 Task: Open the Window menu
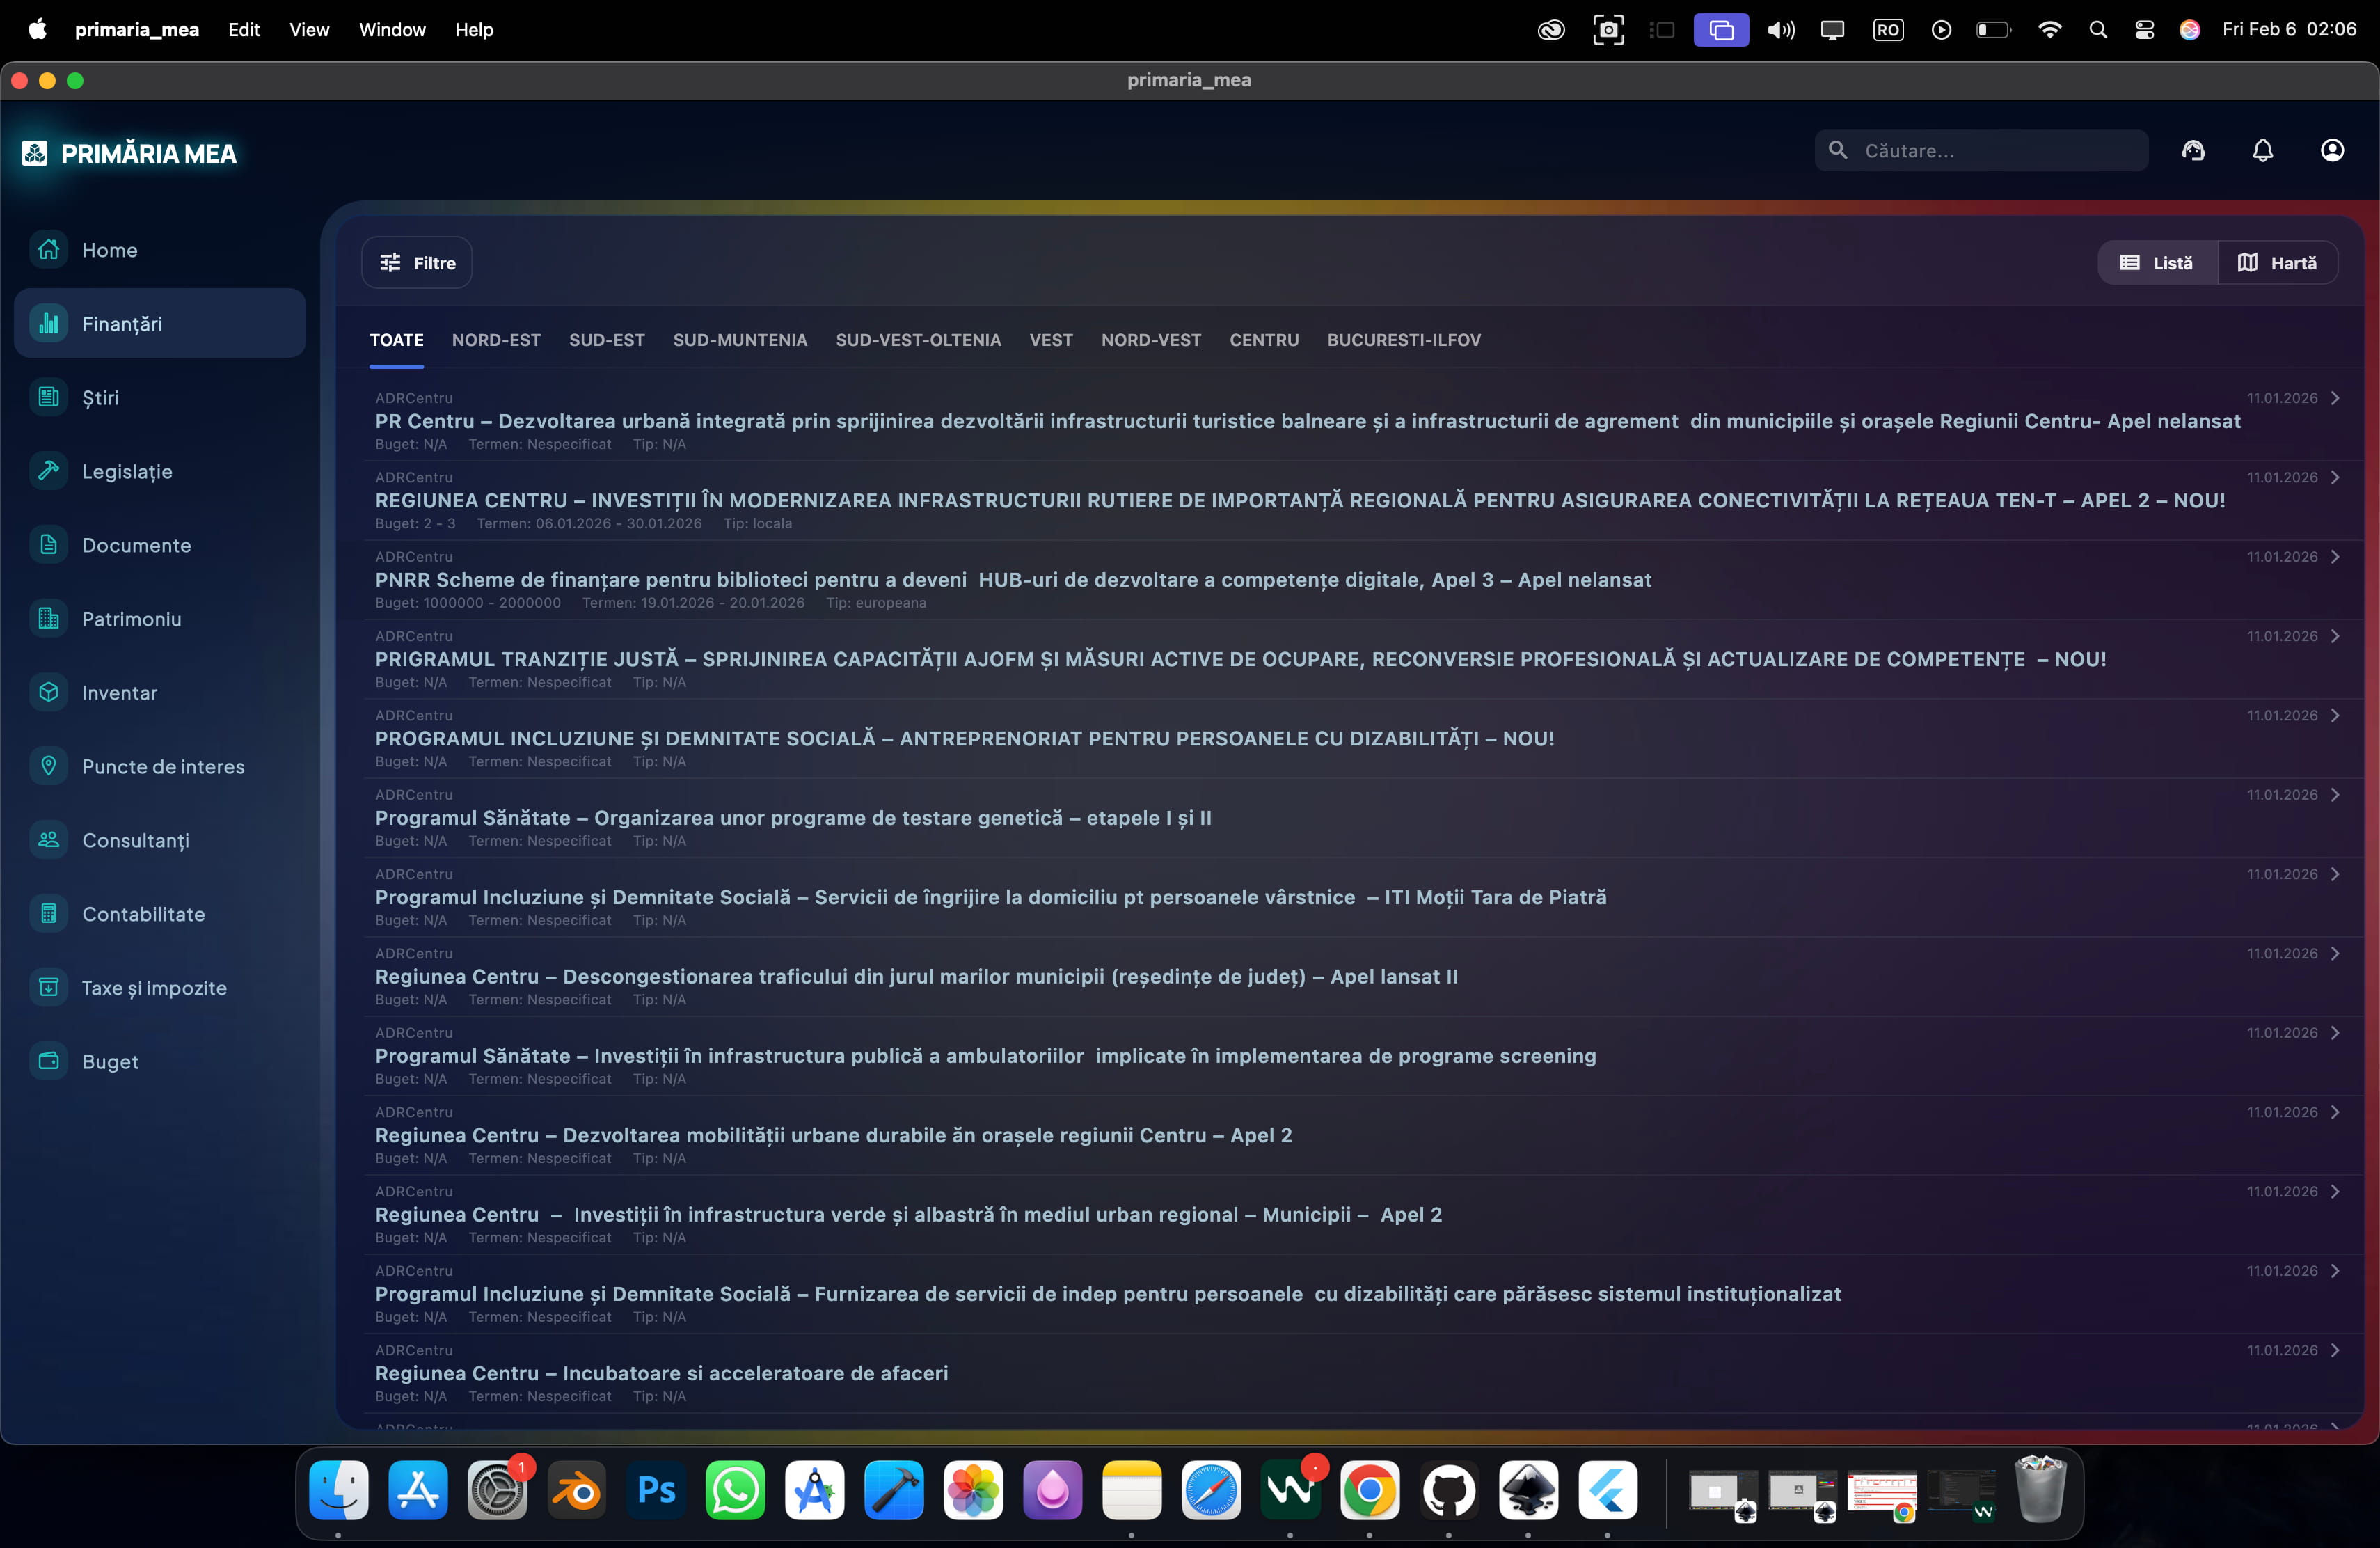click(392, 29)
